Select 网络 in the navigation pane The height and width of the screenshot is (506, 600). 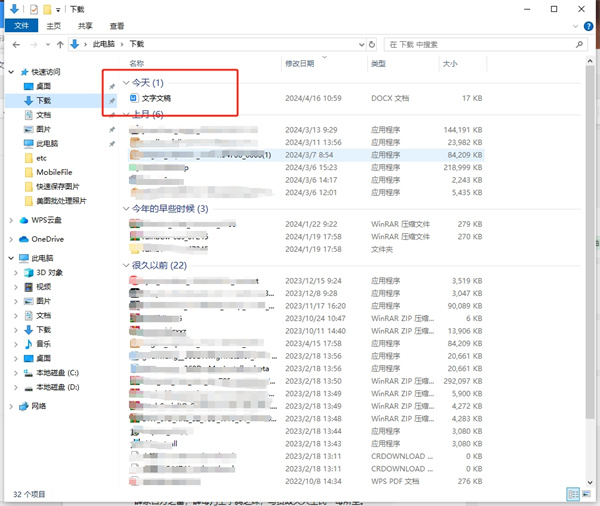coord(39,406)
